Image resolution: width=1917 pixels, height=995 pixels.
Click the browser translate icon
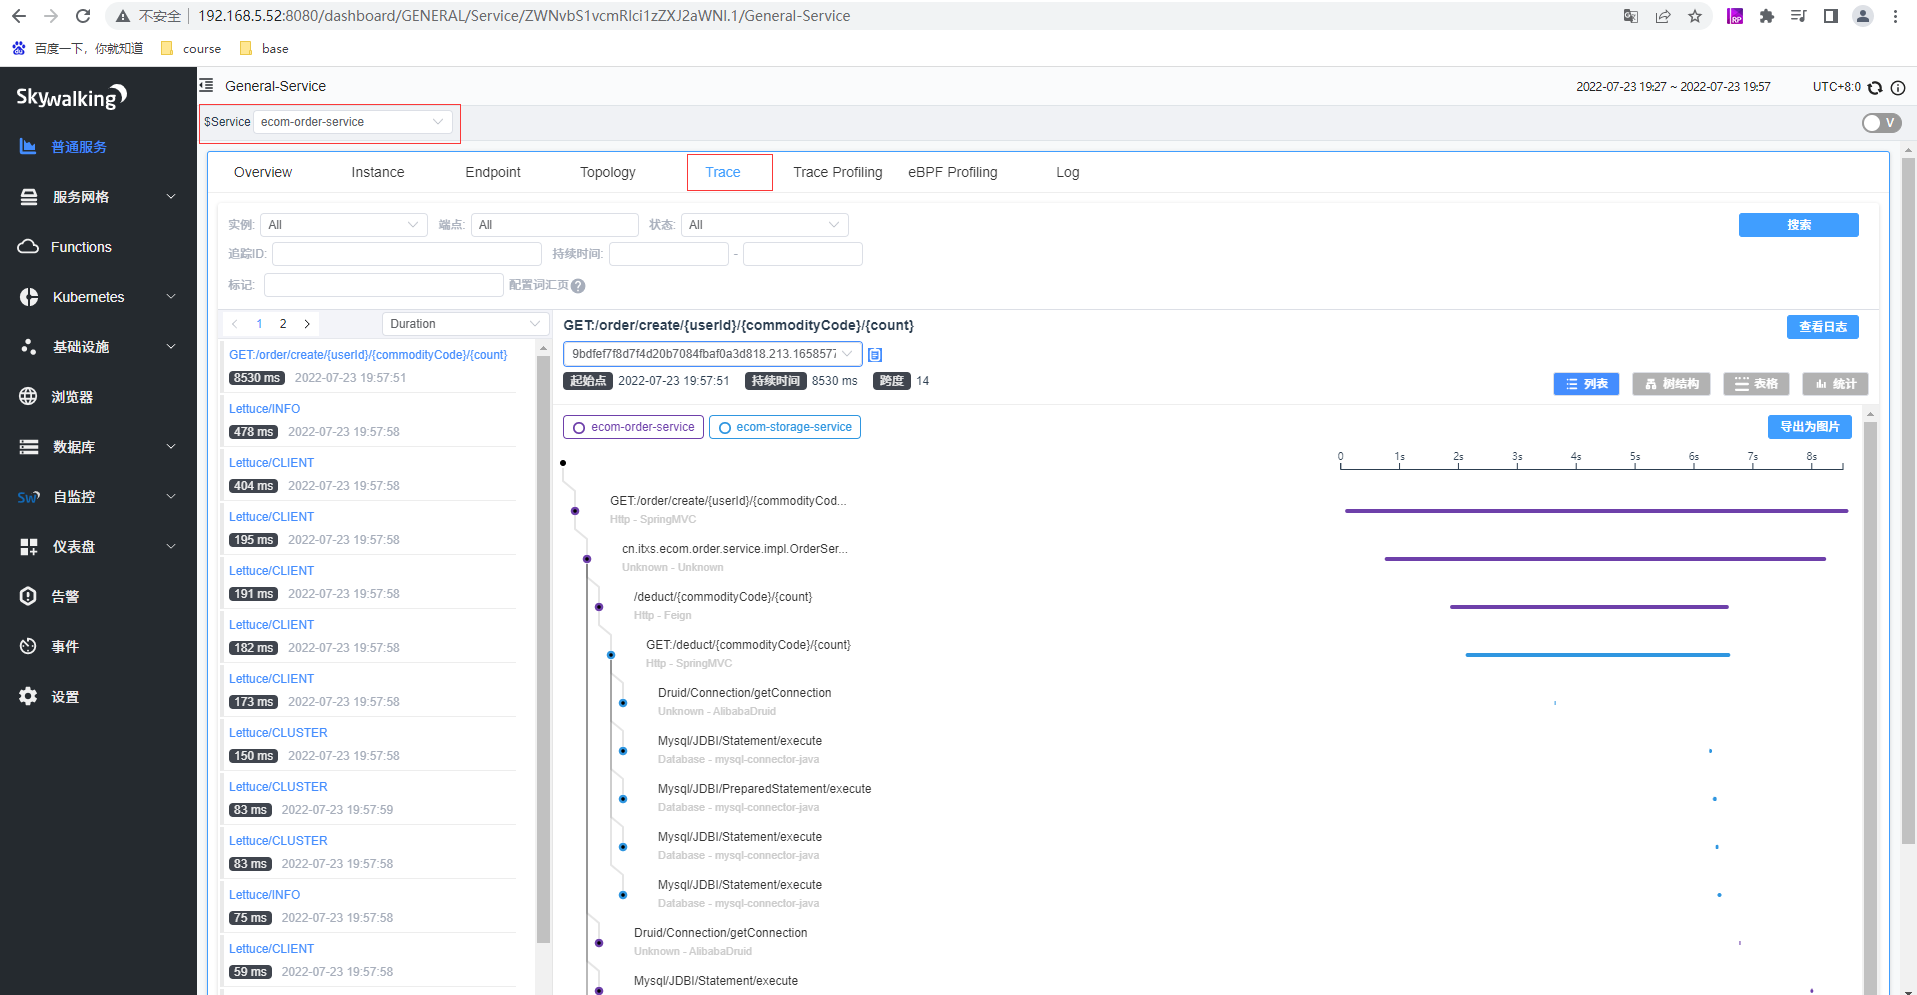pyautogui.click(x=1631, y=16)
